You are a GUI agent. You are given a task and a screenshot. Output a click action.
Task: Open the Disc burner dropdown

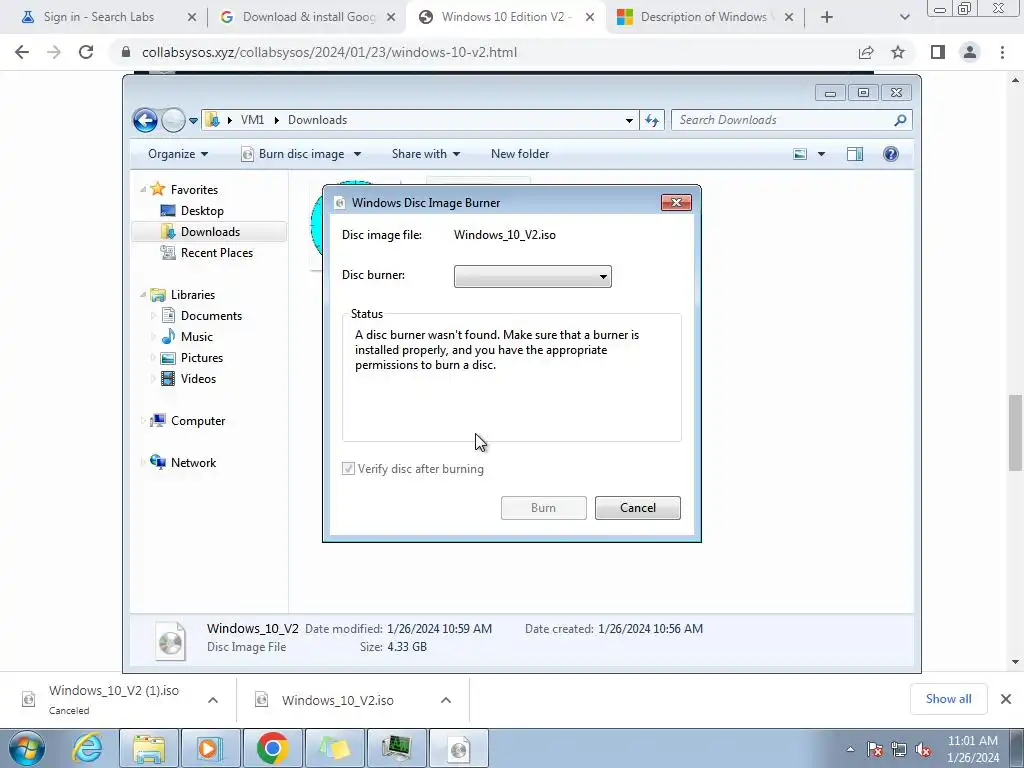[532, 276]
